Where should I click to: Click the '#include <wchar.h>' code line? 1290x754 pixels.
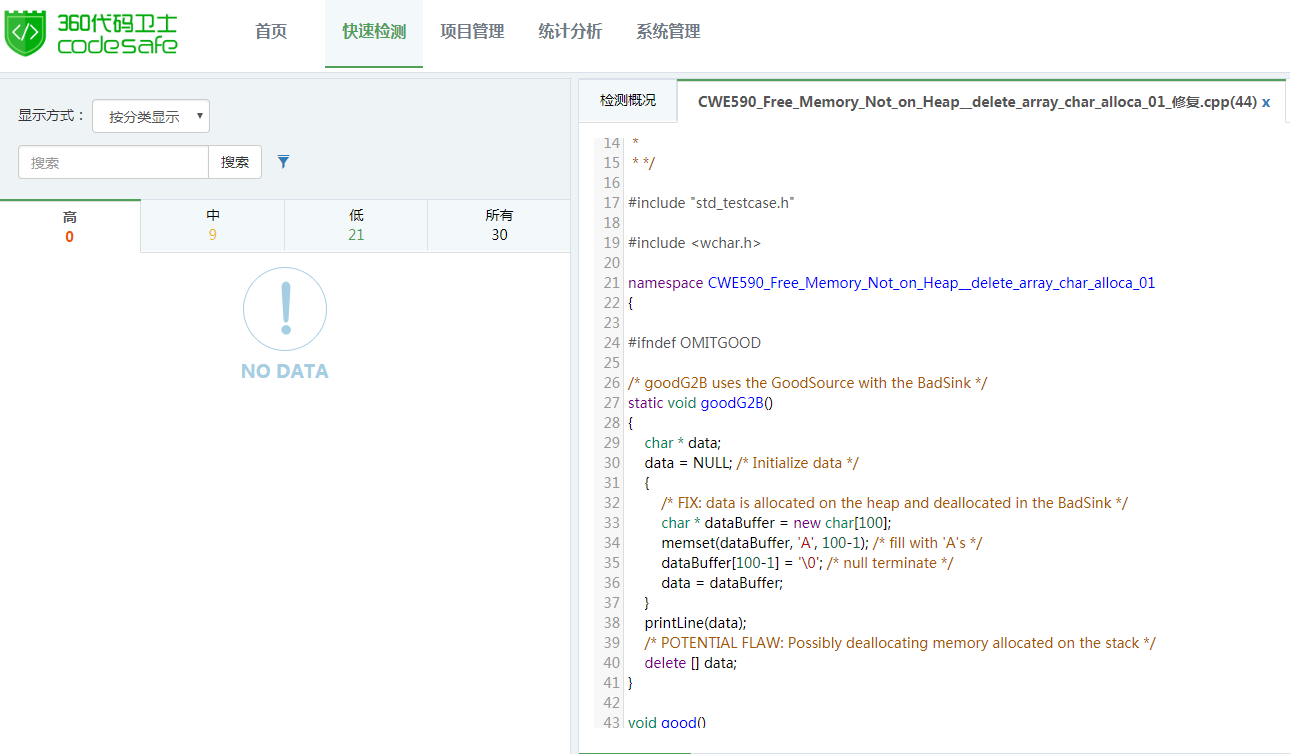(695, 243)
